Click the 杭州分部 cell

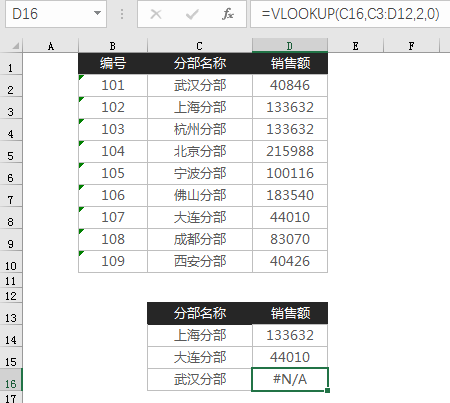click(200, 129)
